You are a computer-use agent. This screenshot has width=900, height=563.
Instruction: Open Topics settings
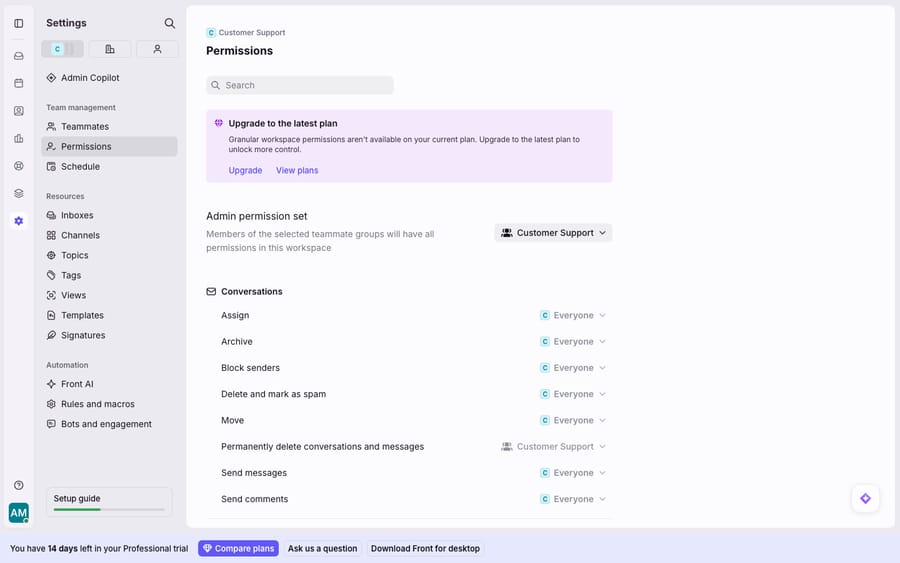click(109, 255)
